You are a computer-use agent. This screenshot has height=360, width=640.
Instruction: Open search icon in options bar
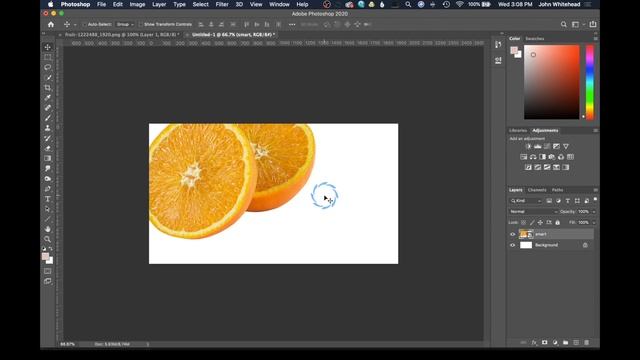click(x=564, y=24)
